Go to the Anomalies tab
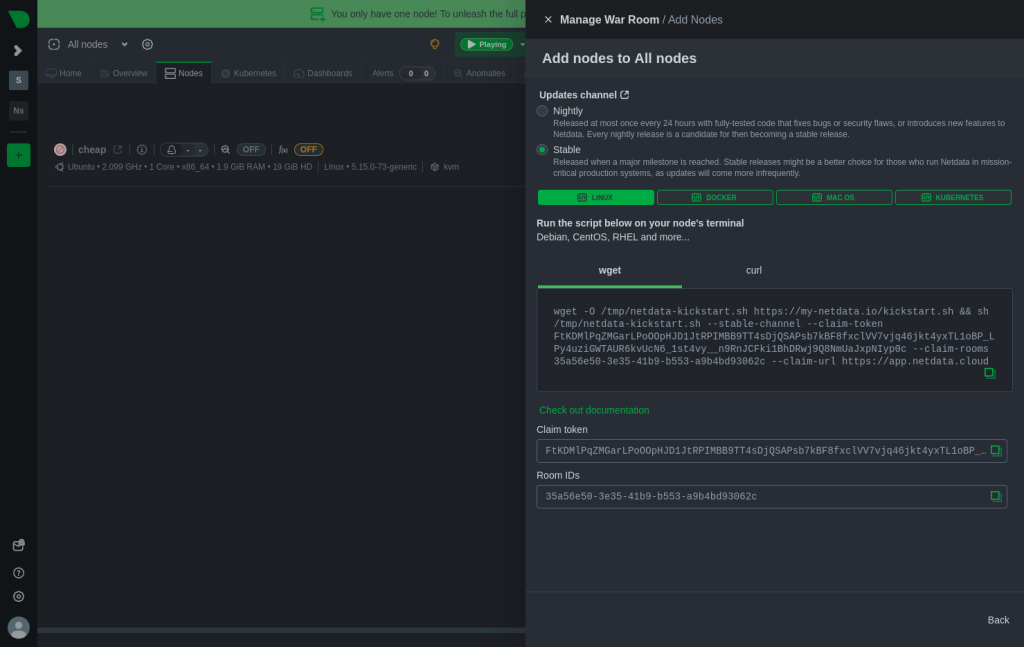This screenshot has height=647, width=1024. coord(479,73)
